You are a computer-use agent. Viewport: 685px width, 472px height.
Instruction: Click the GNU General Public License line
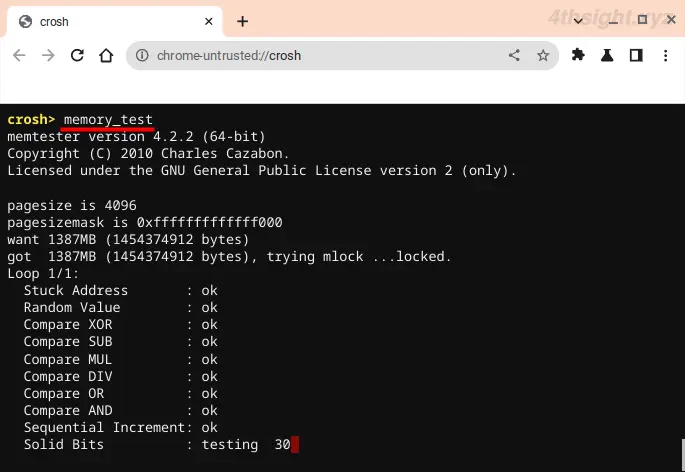262,170
